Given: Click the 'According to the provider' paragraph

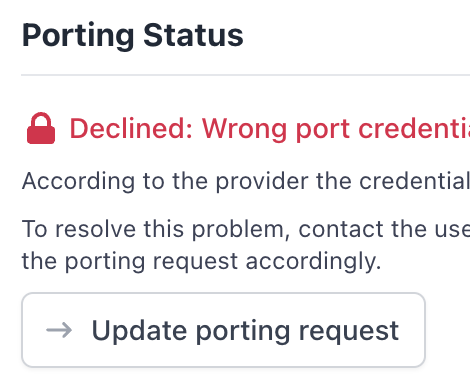Looking at the screenshot, I should (246, 181).
